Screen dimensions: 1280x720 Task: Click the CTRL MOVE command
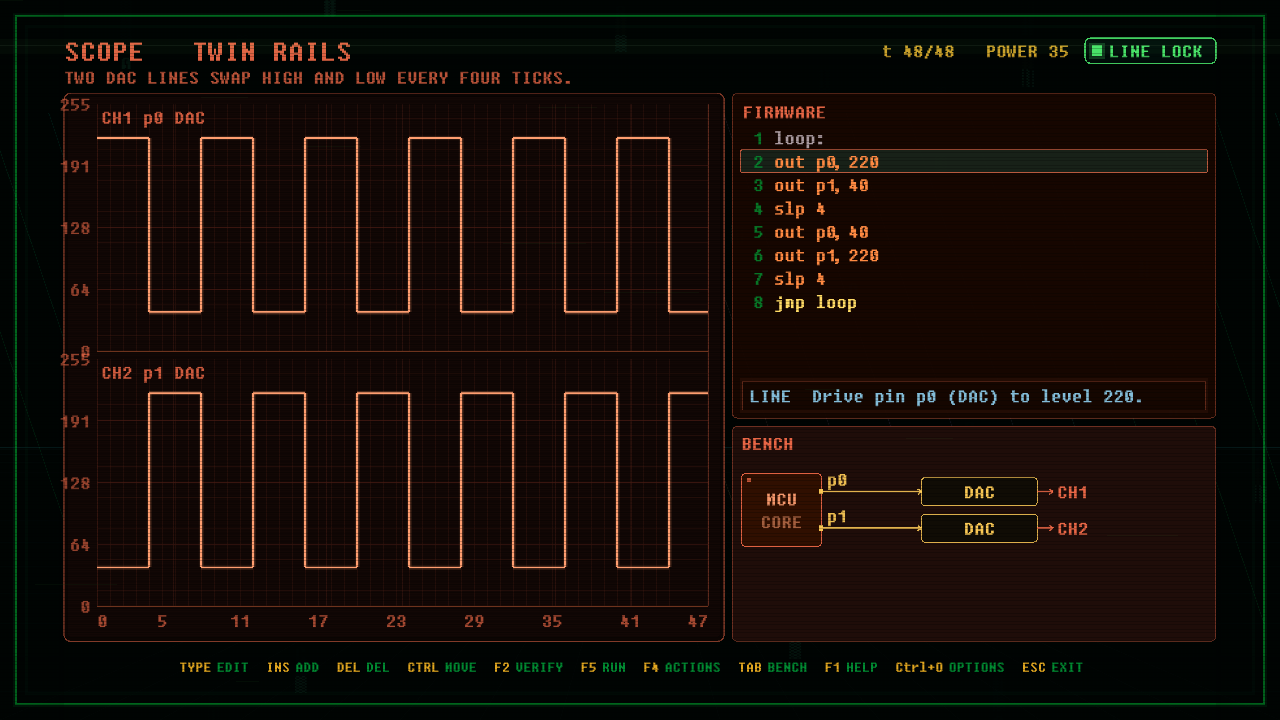(x=442, y=667)
